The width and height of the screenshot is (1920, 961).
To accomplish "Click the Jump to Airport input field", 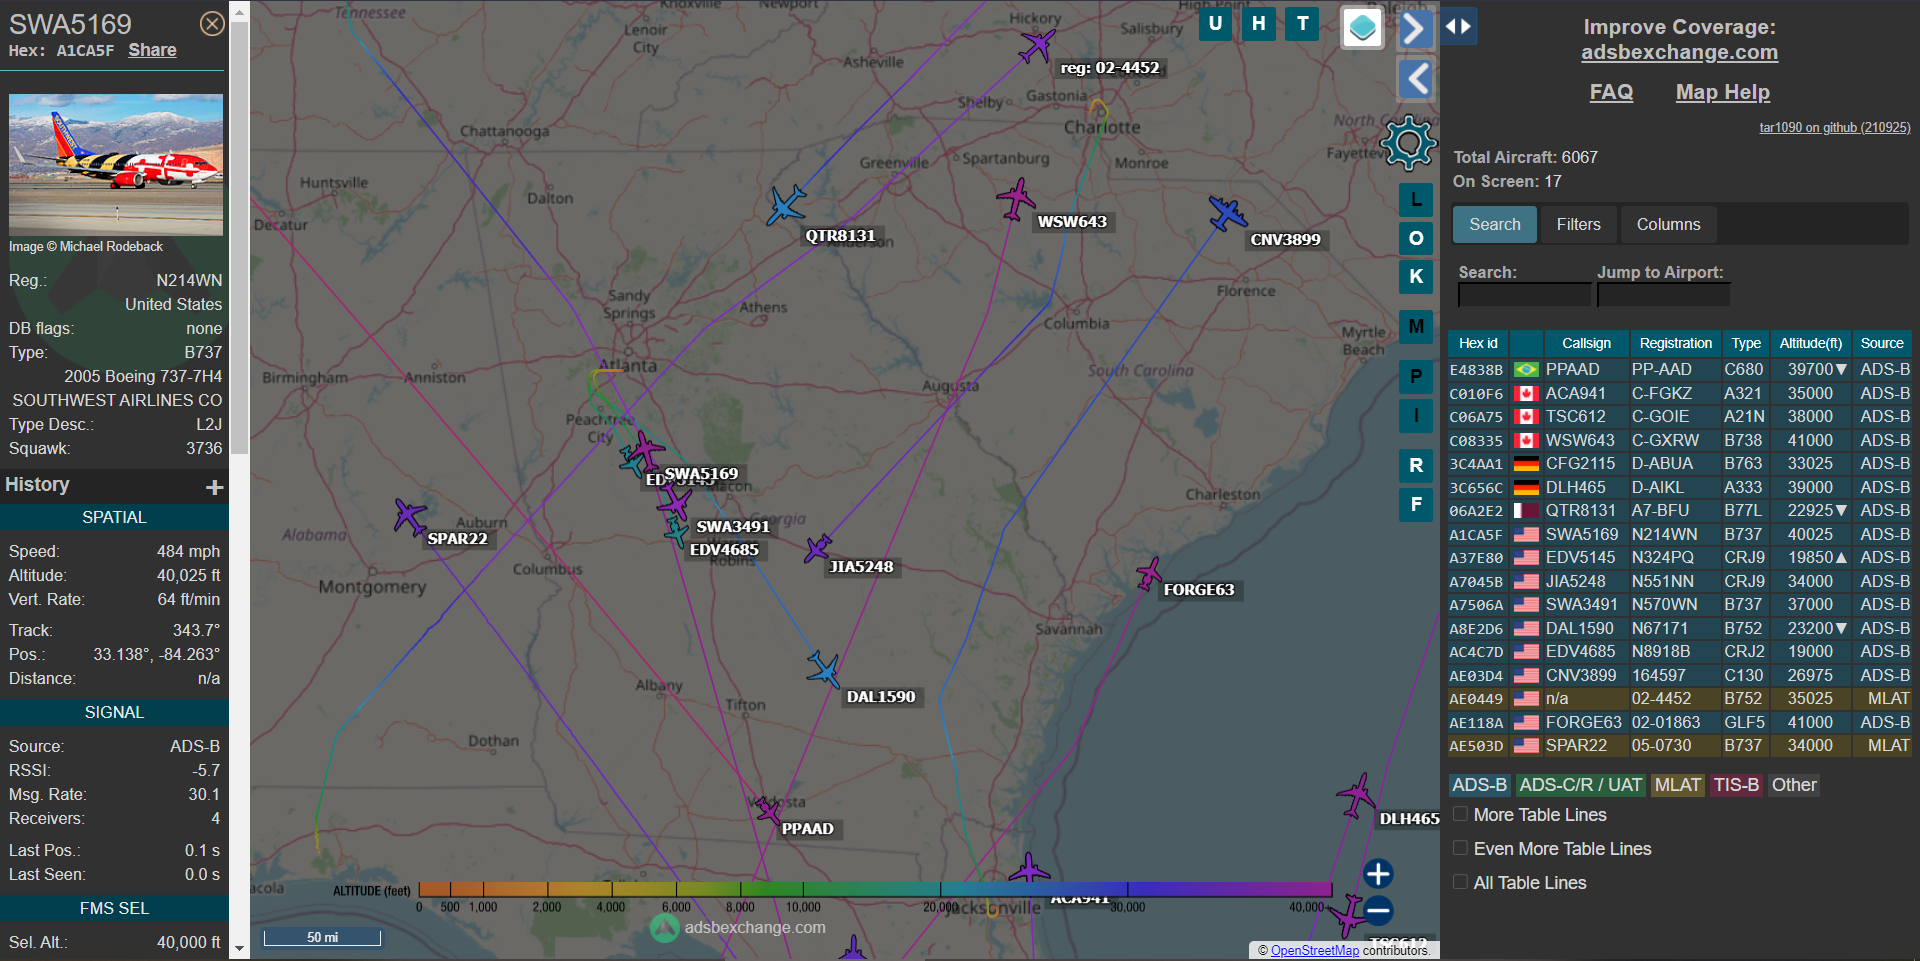I will point(1663,295).
